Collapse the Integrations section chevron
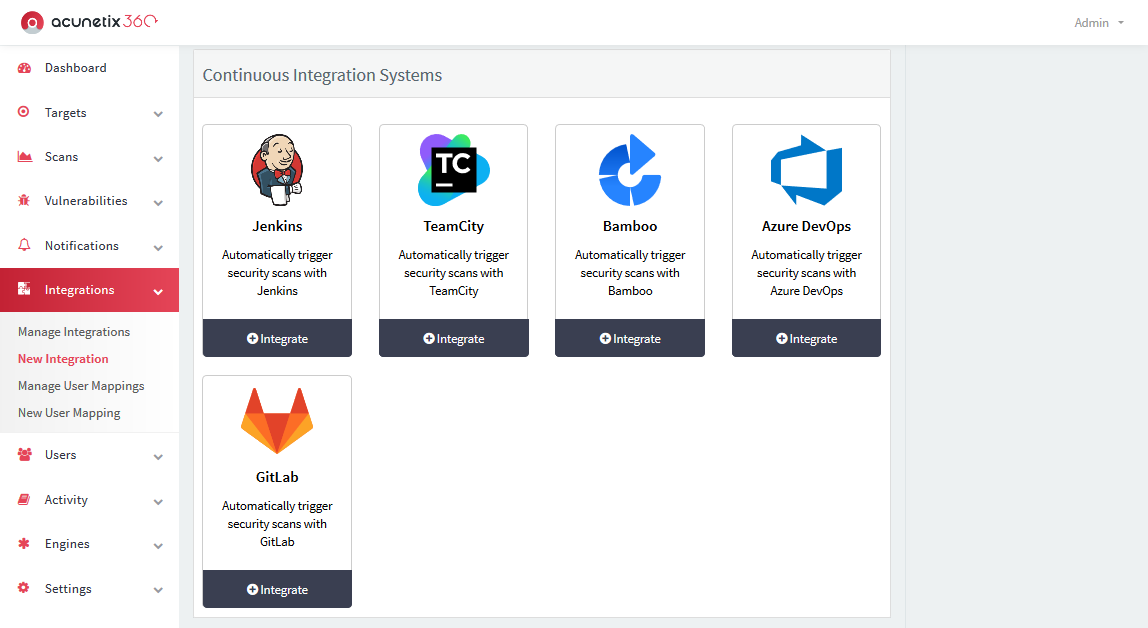1148x628 pixels. coord(158,291)
